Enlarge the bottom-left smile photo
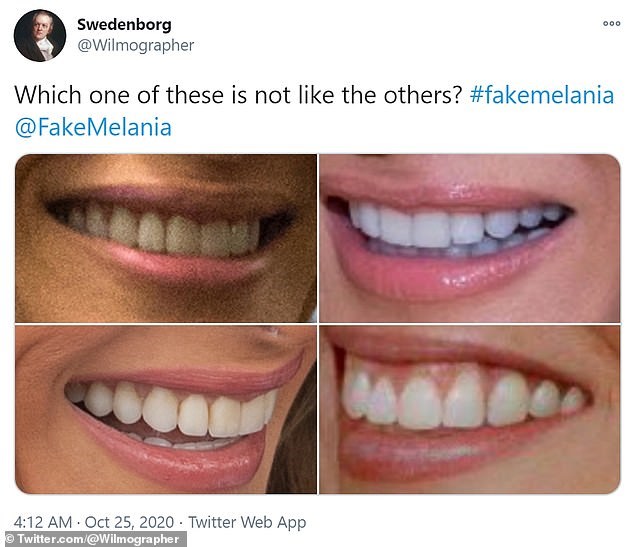The height and width of the screenshot is (547, 634). point(166,410)
